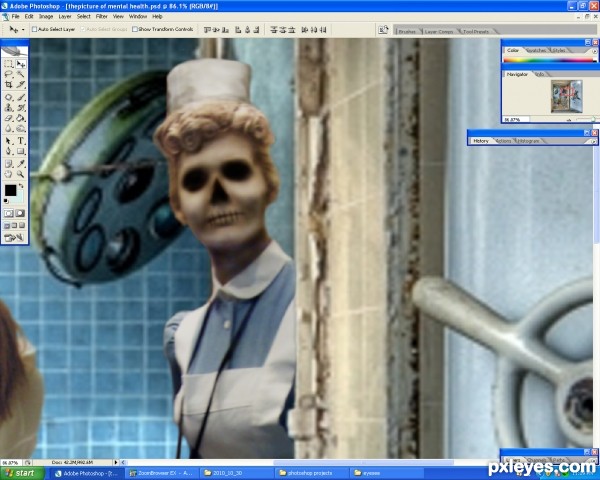Open the Edit menu

click(x=29, y=16)
